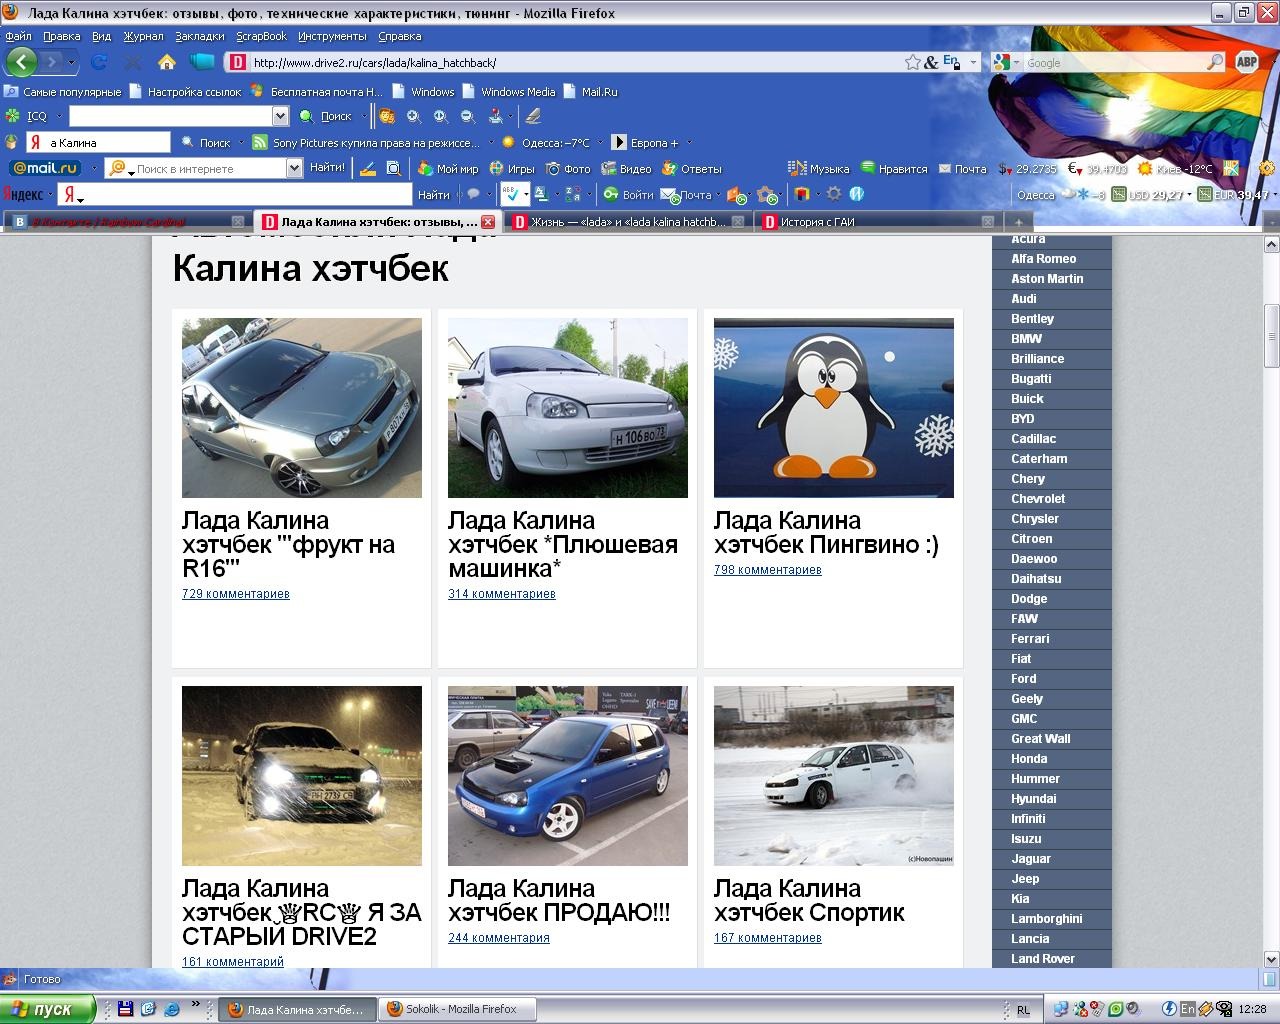Close the Лада Калина хэтчбек tab
The height and width of the screenshot is (1024, 1280).
488,222
